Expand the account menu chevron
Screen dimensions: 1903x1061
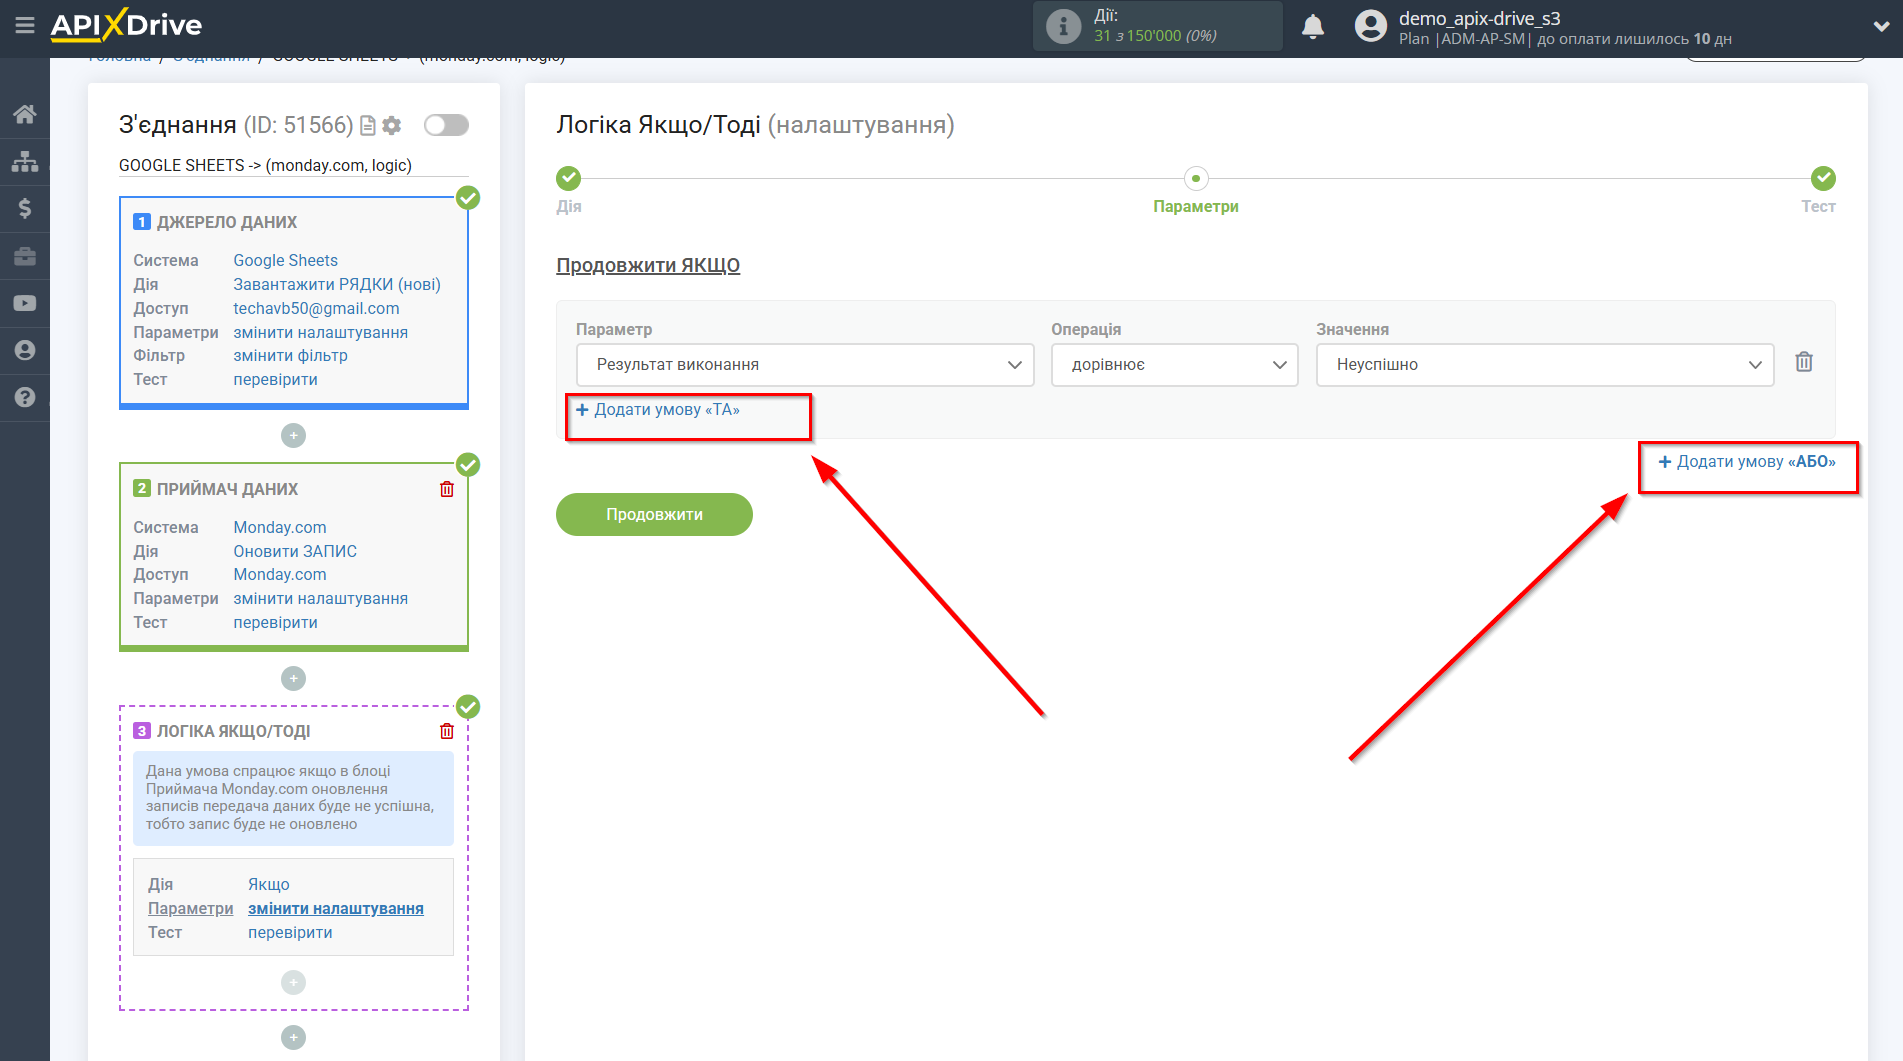[1881, 27]
